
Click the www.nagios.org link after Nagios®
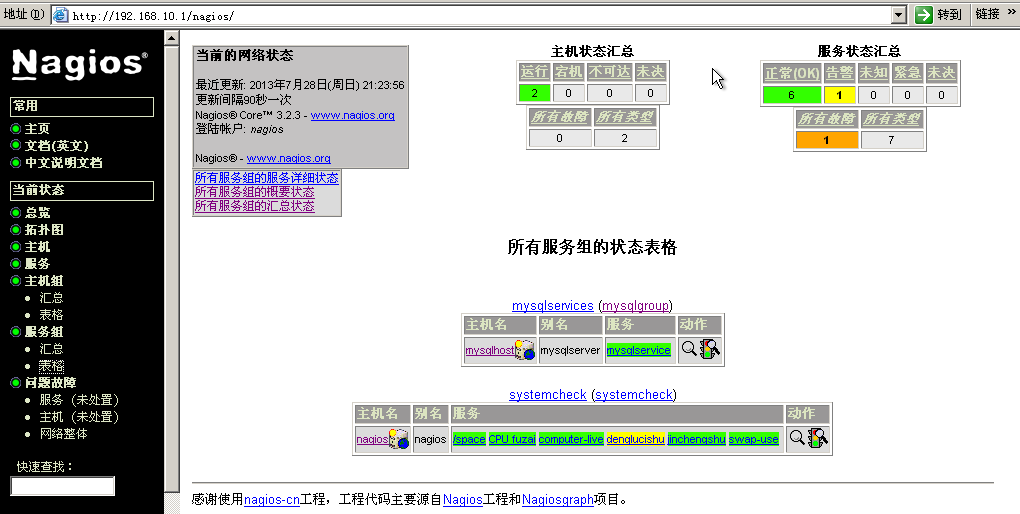(288, 158)
